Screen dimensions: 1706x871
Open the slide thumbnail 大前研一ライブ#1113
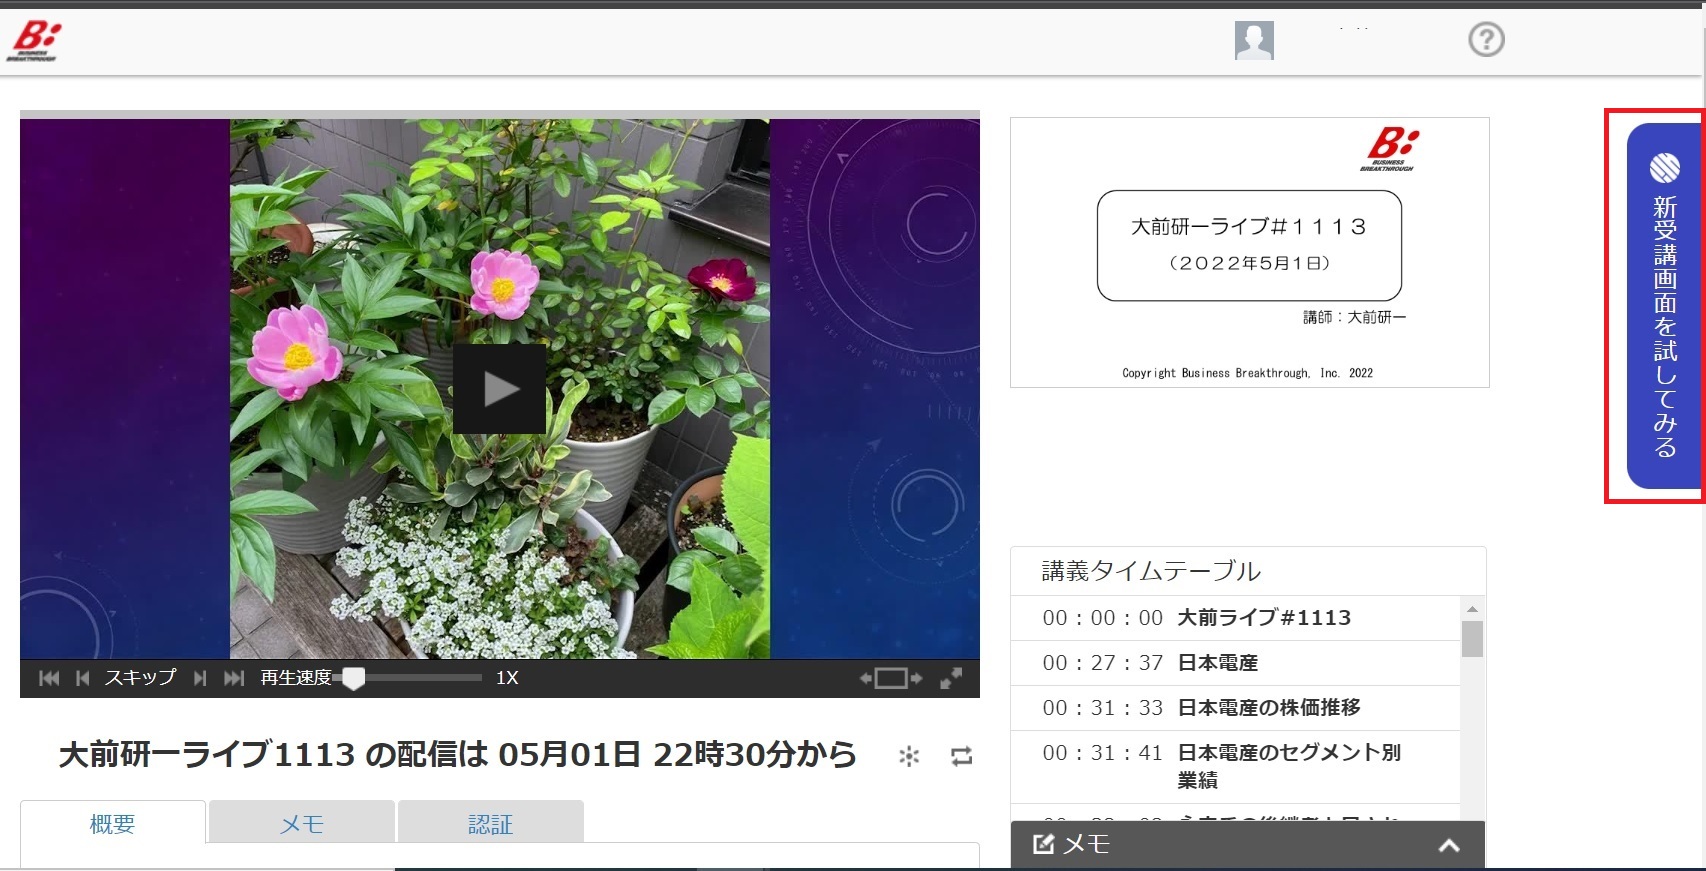pos(1250,252)
